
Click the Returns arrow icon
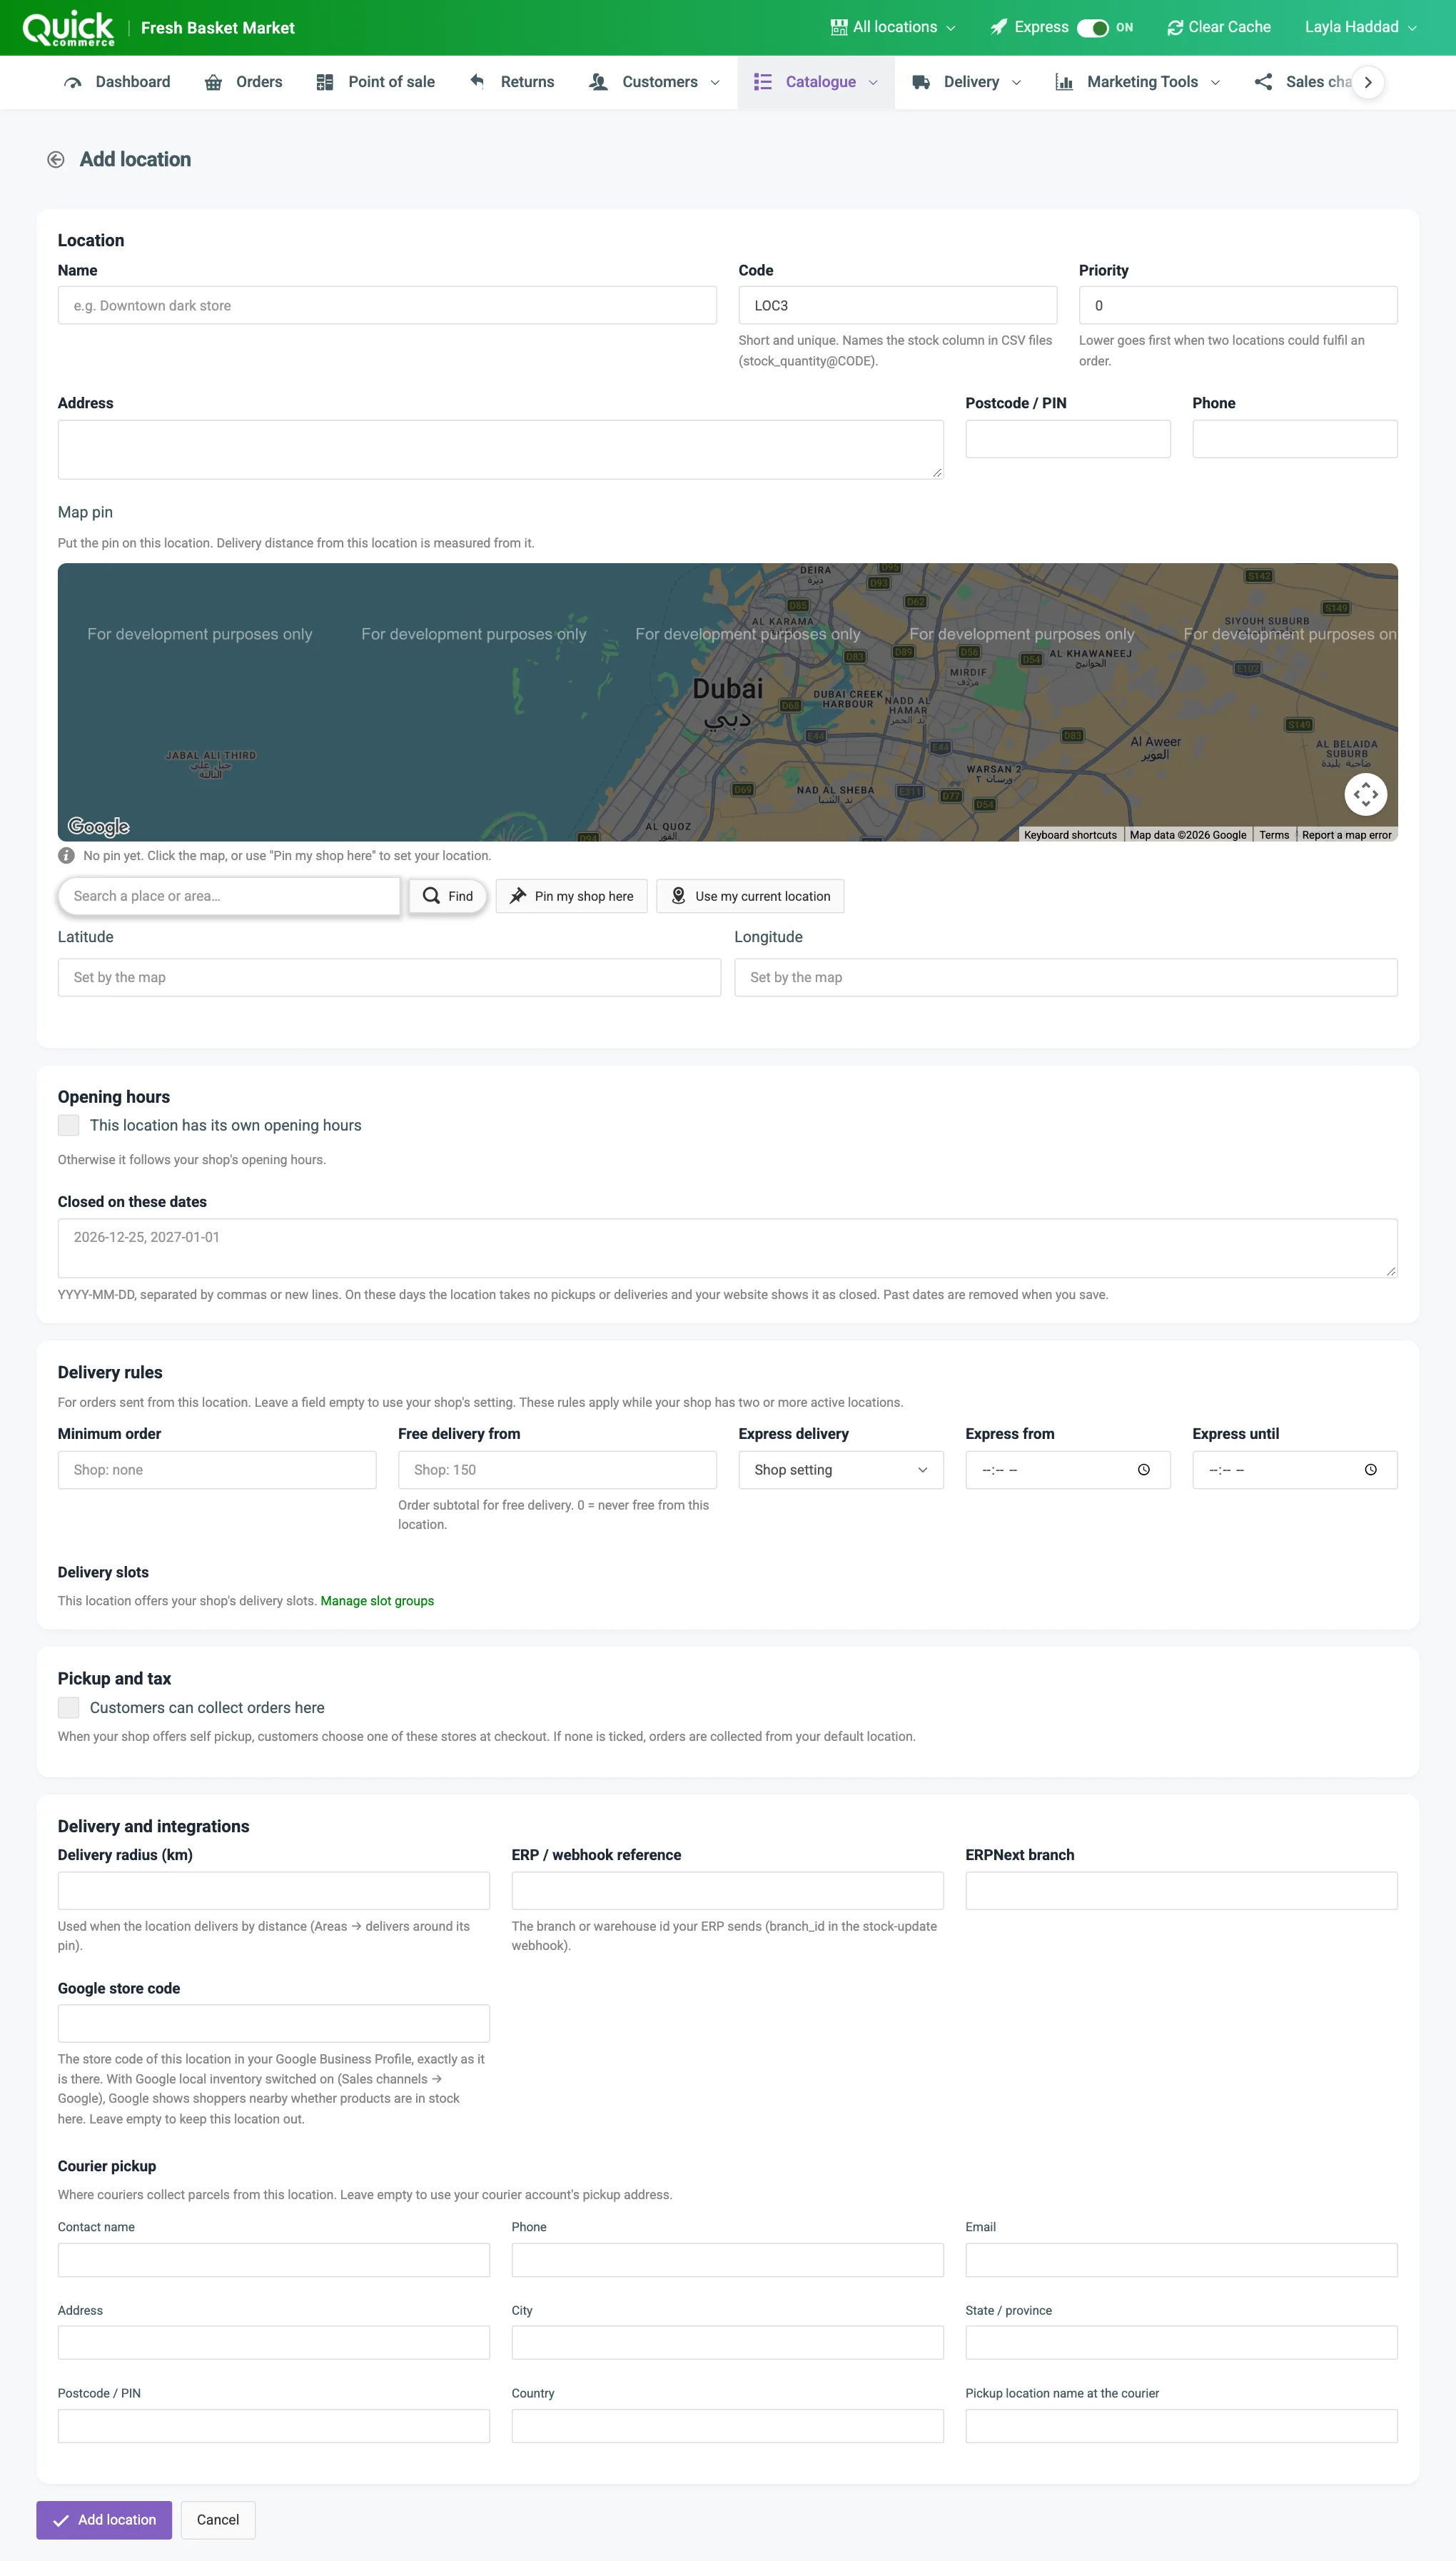coord(477,81)
